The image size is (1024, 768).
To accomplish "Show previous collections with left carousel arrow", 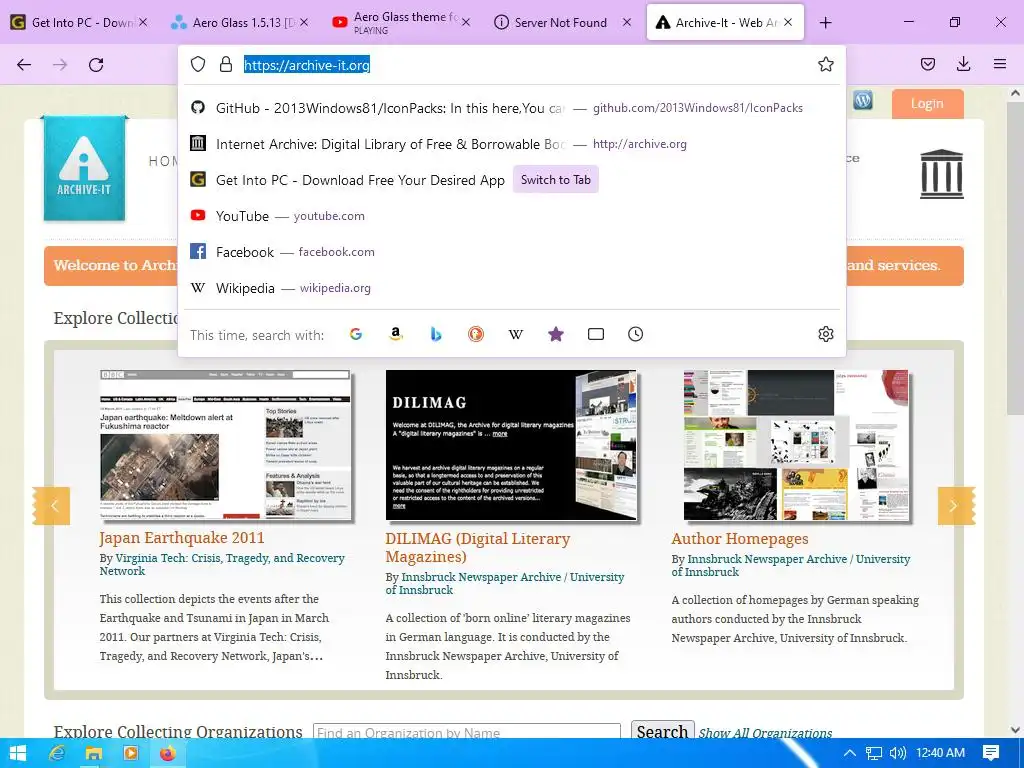I will click(x=53, y=505).
